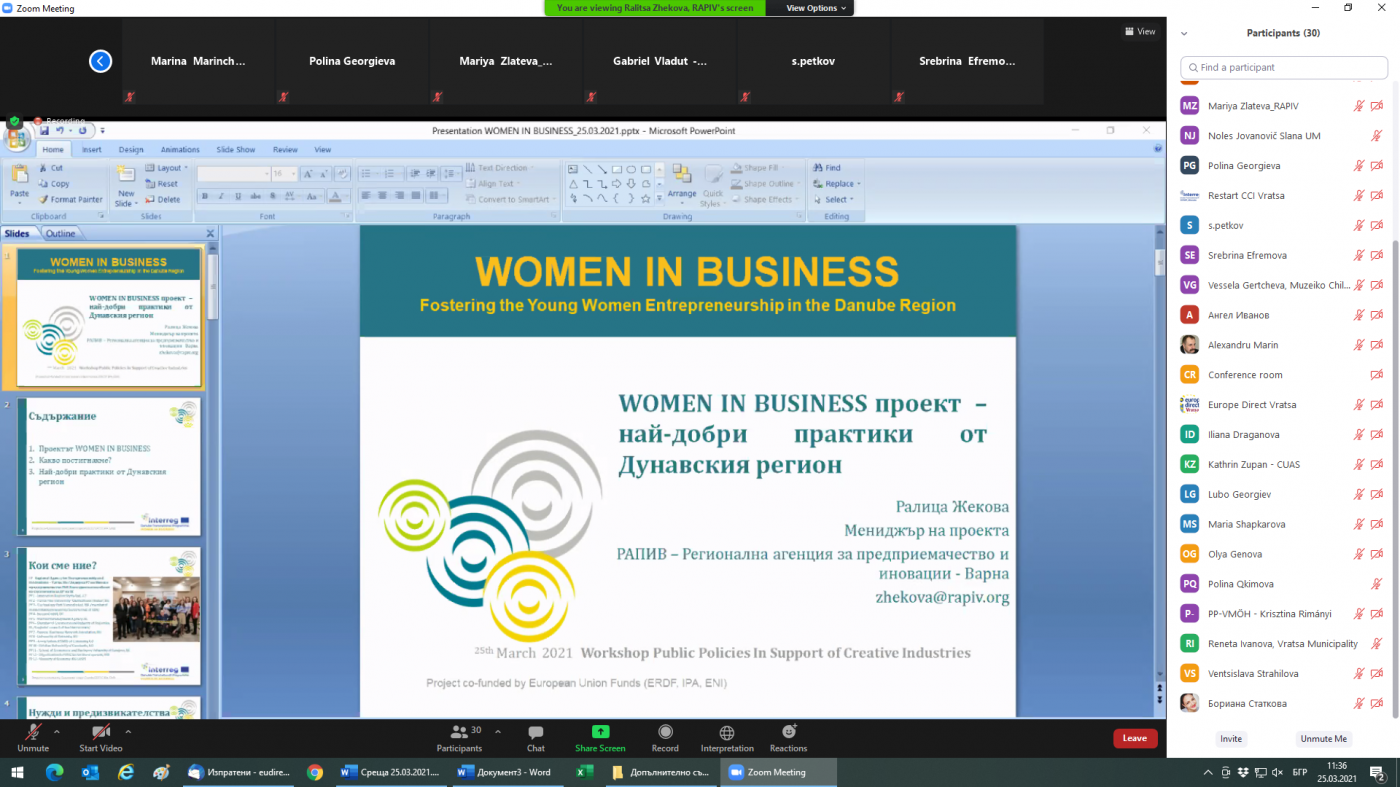The width and height of the screenshot is (1400, 787).
Task: Click the Clear Formatting icon
Action: 342,174
